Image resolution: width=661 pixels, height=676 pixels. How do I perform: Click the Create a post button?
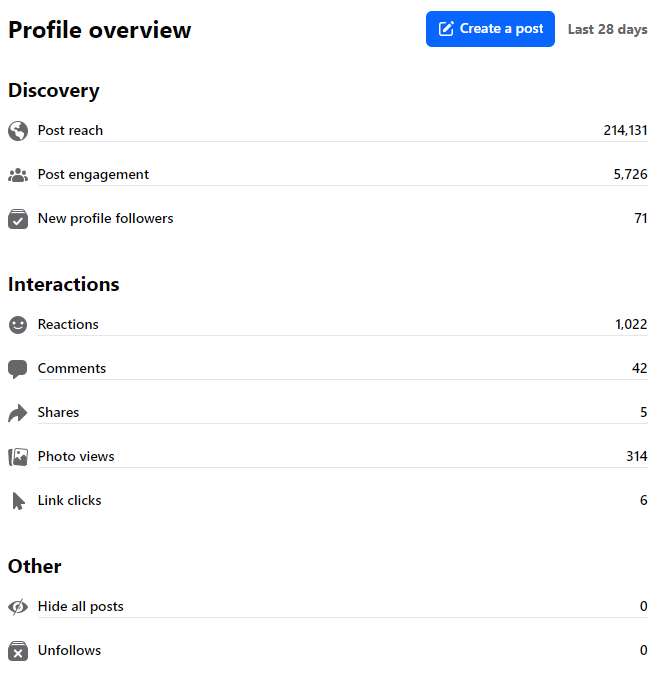tap(490, 29)
